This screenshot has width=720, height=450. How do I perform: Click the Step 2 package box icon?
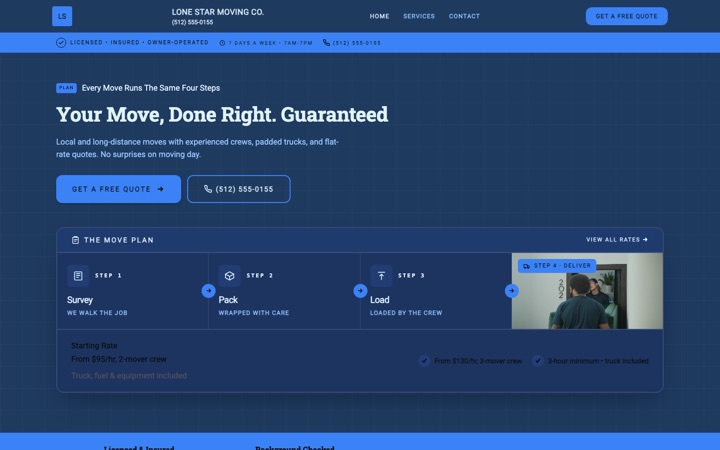coord(230,276)
